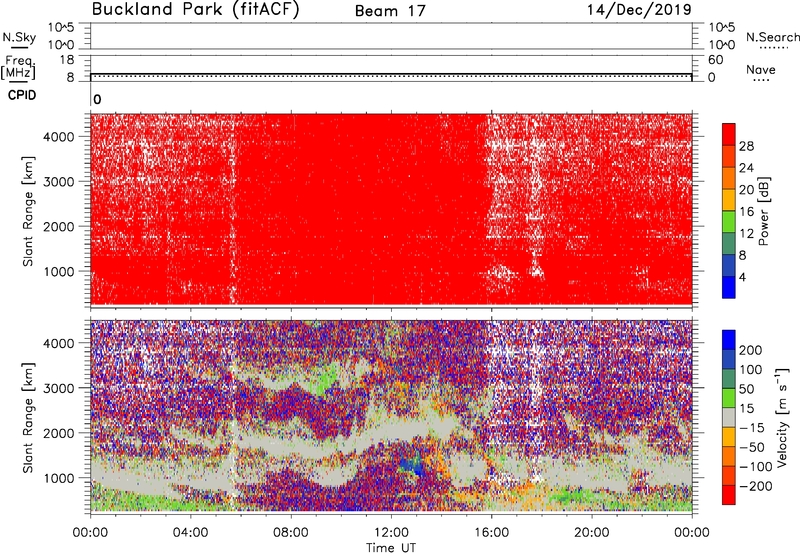Click the 'Buckland Park (fitACF)' title
This screenshot has height=554, width=800.
tap(195, 10)
